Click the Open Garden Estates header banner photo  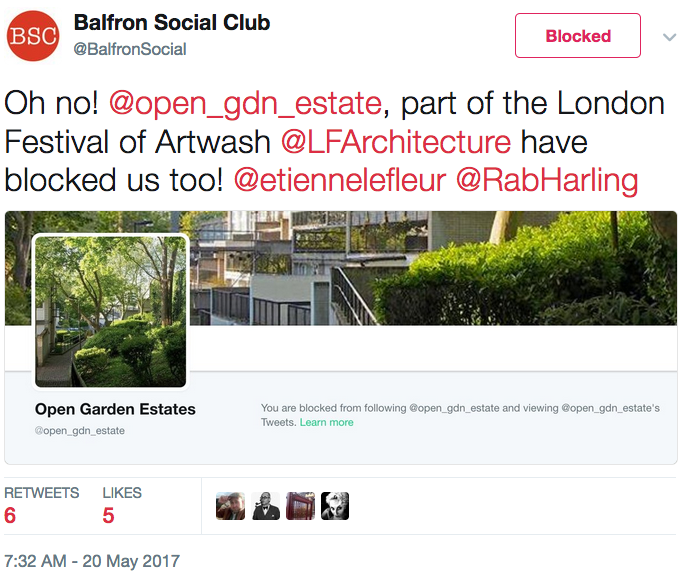(x=433, y=268)
